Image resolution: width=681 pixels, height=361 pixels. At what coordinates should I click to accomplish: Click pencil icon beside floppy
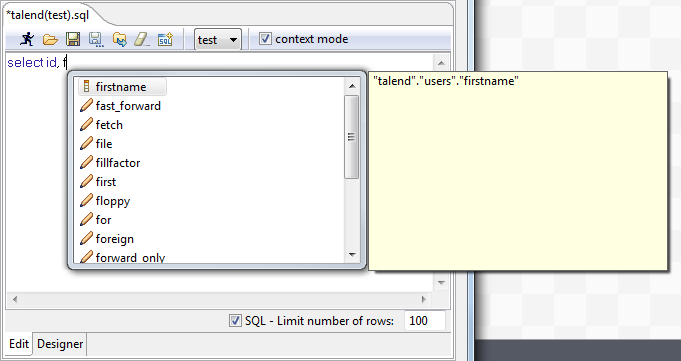tap(86, 201)
